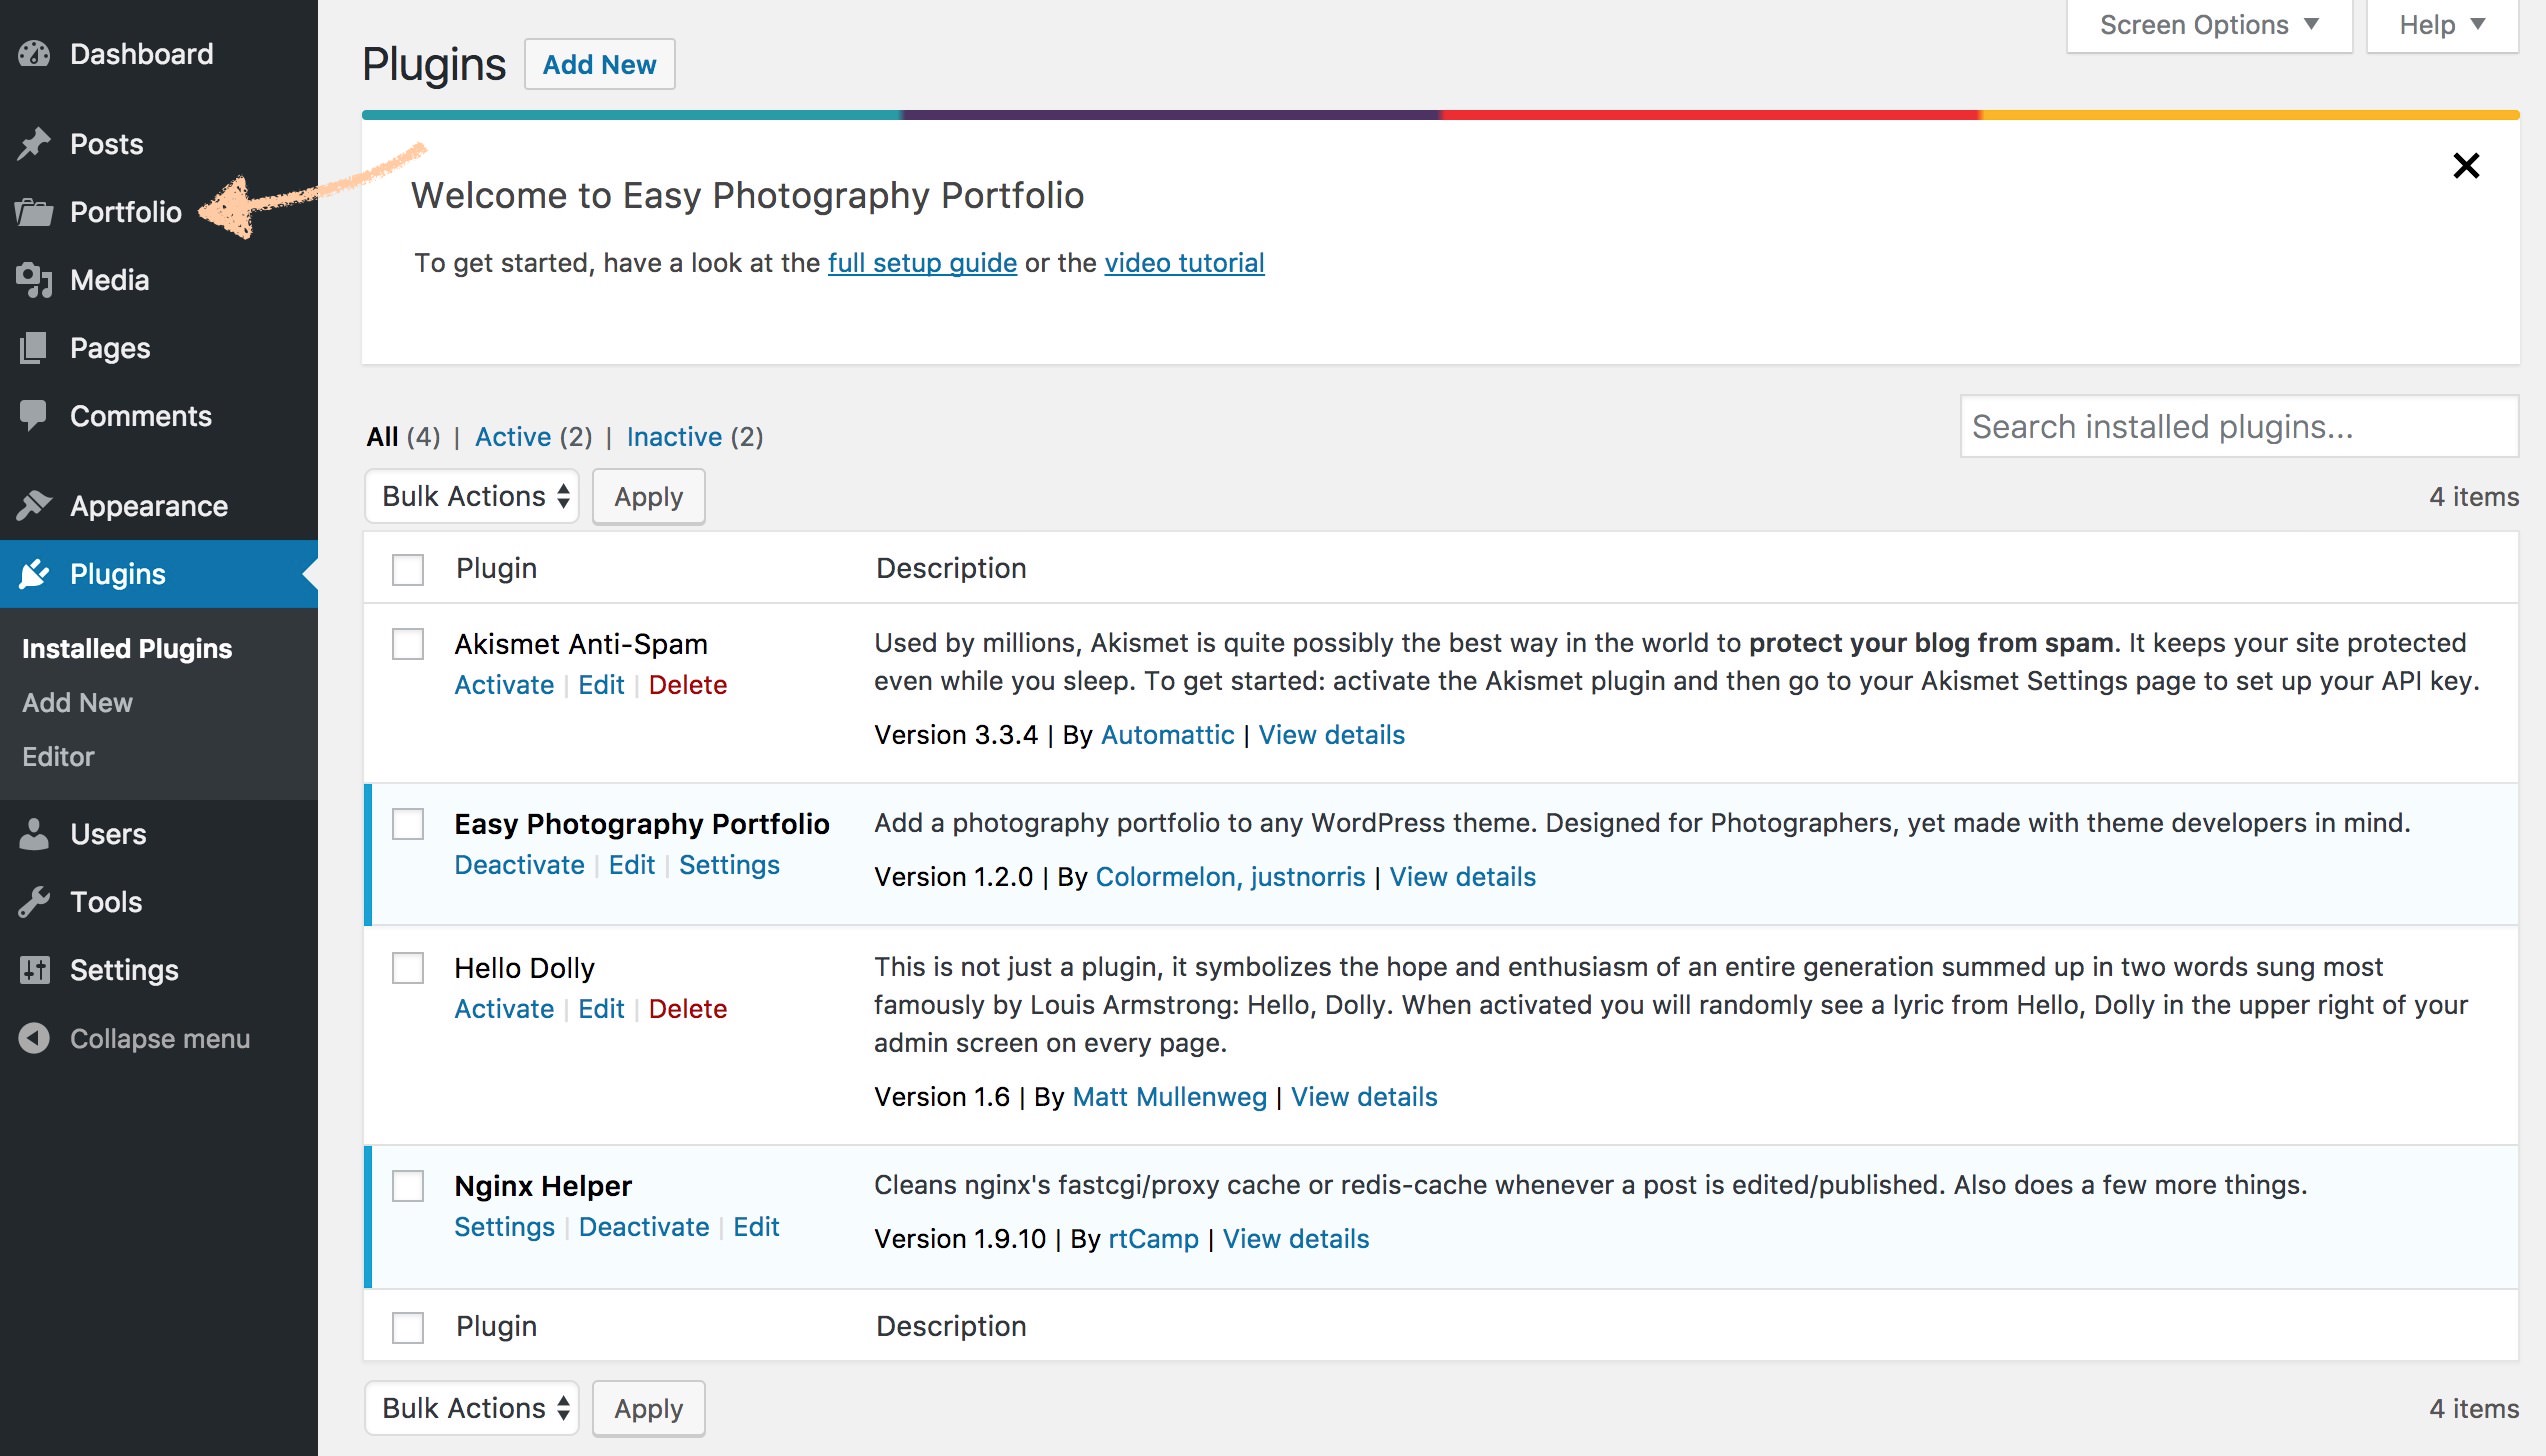2546x1456 pixels.
Task: View details for Akismet Anti-Spam
Action: pyautogui.click(x=1331, y=735)
